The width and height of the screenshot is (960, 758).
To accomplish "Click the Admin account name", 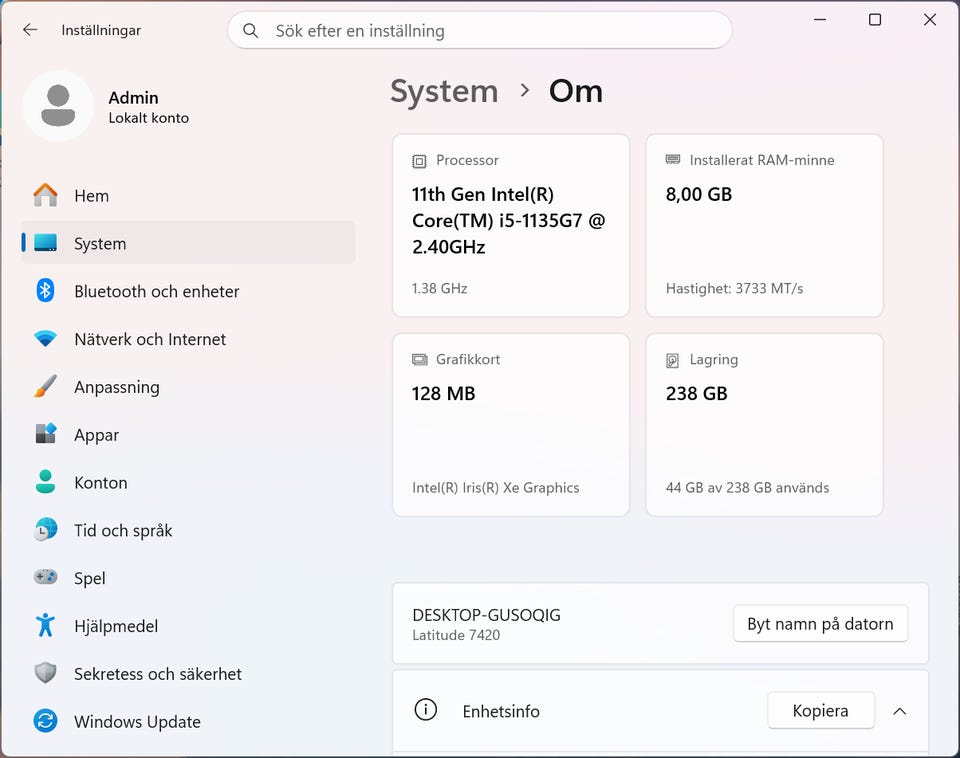I will coord(133,97).
